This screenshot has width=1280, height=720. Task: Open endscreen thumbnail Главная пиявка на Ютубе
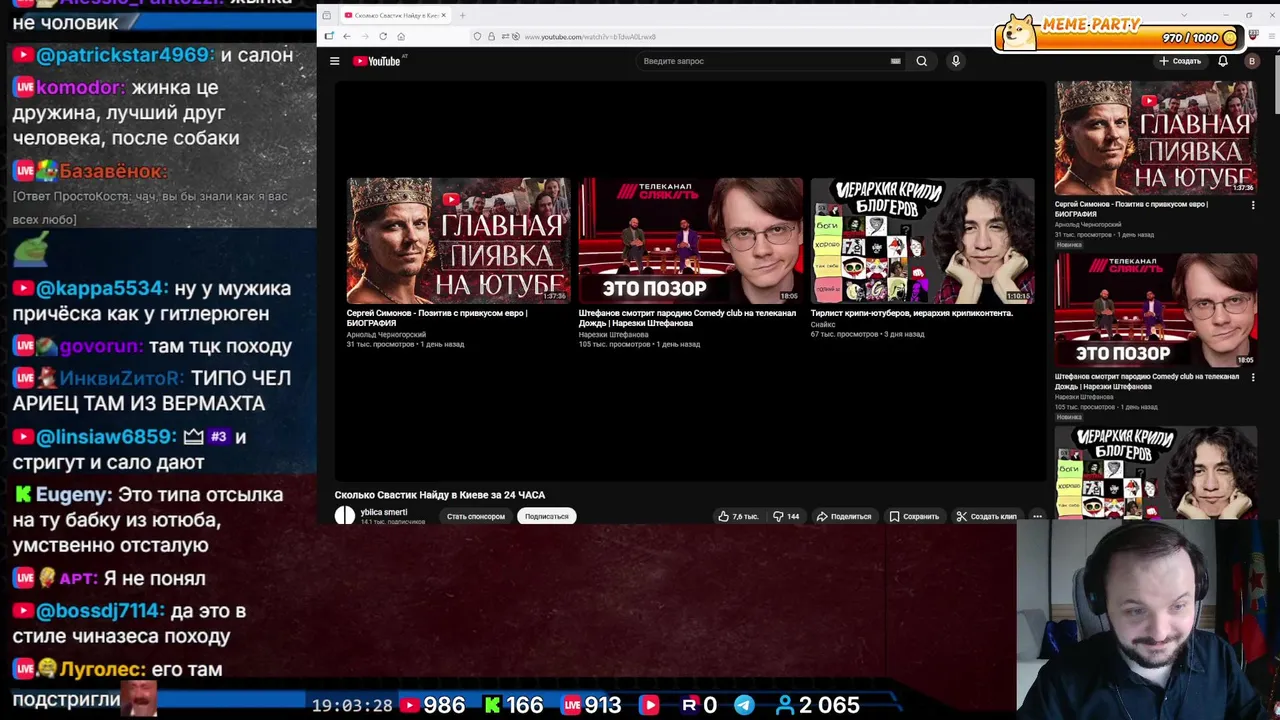click(x=458, y=240)
